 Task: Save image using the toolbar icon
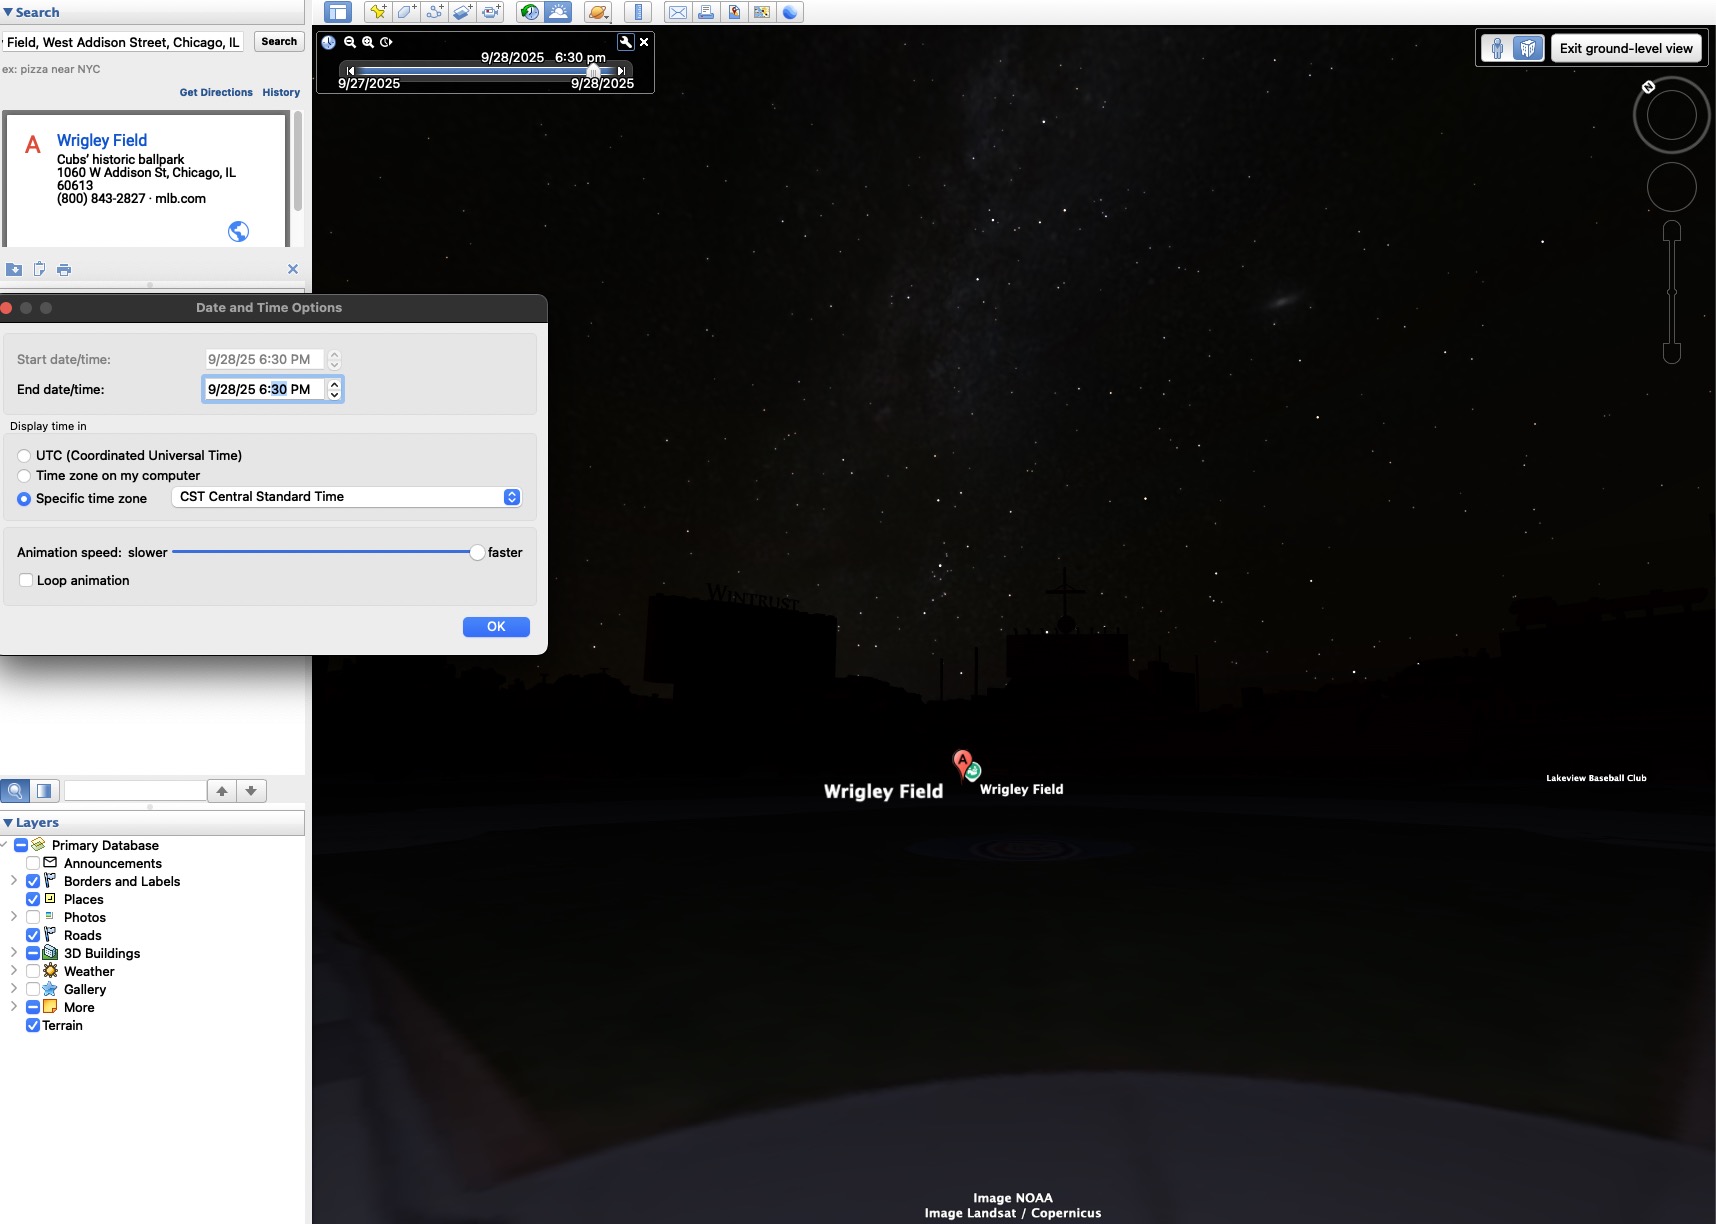pyautogui.click(x=734, y=12)
